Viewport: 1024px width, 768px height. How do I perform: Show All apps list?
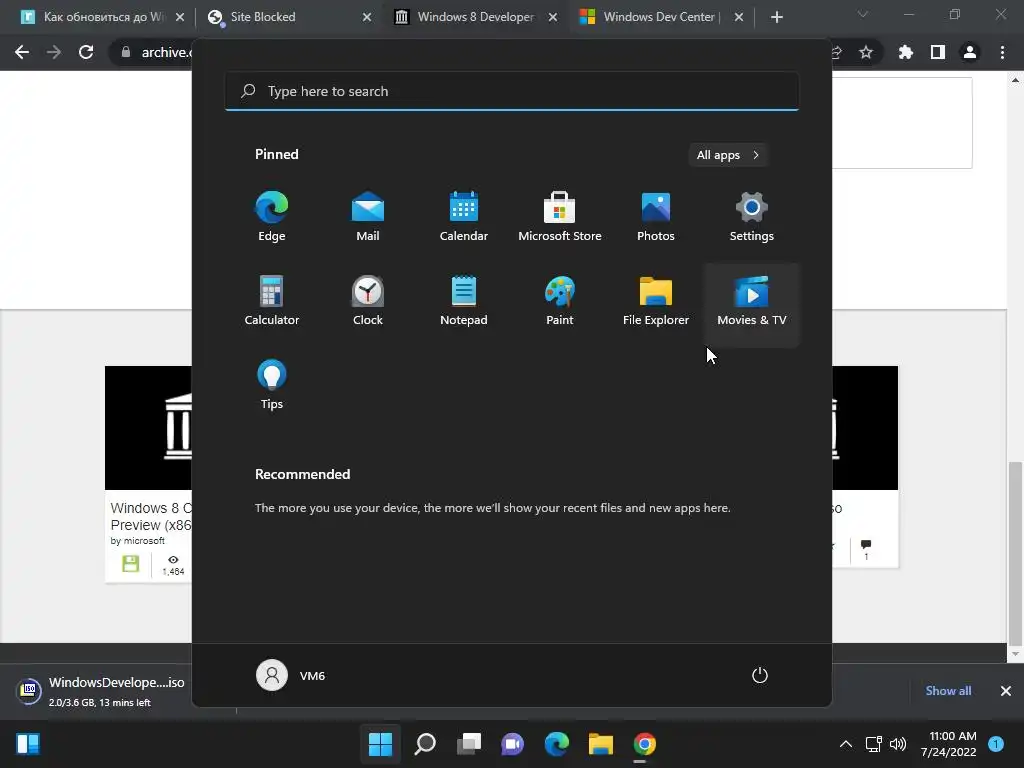(x=728, y=155)
